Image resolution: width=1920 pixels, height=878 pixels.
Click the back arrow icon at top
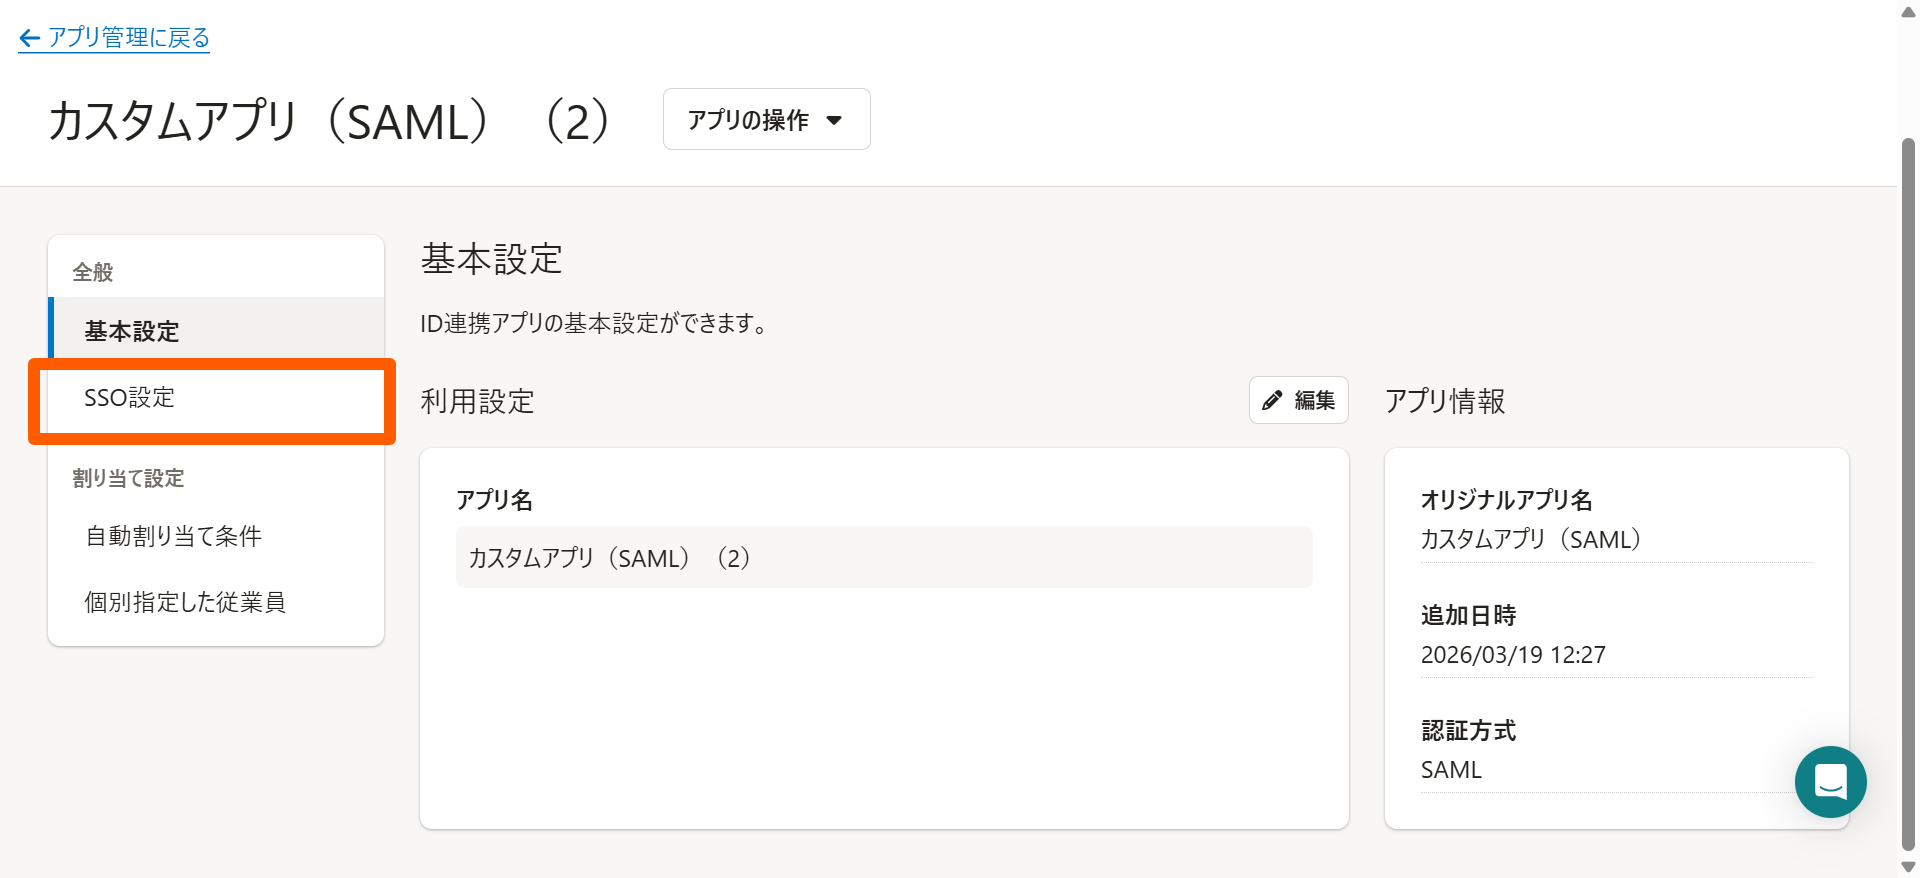[x=29, y=39]
